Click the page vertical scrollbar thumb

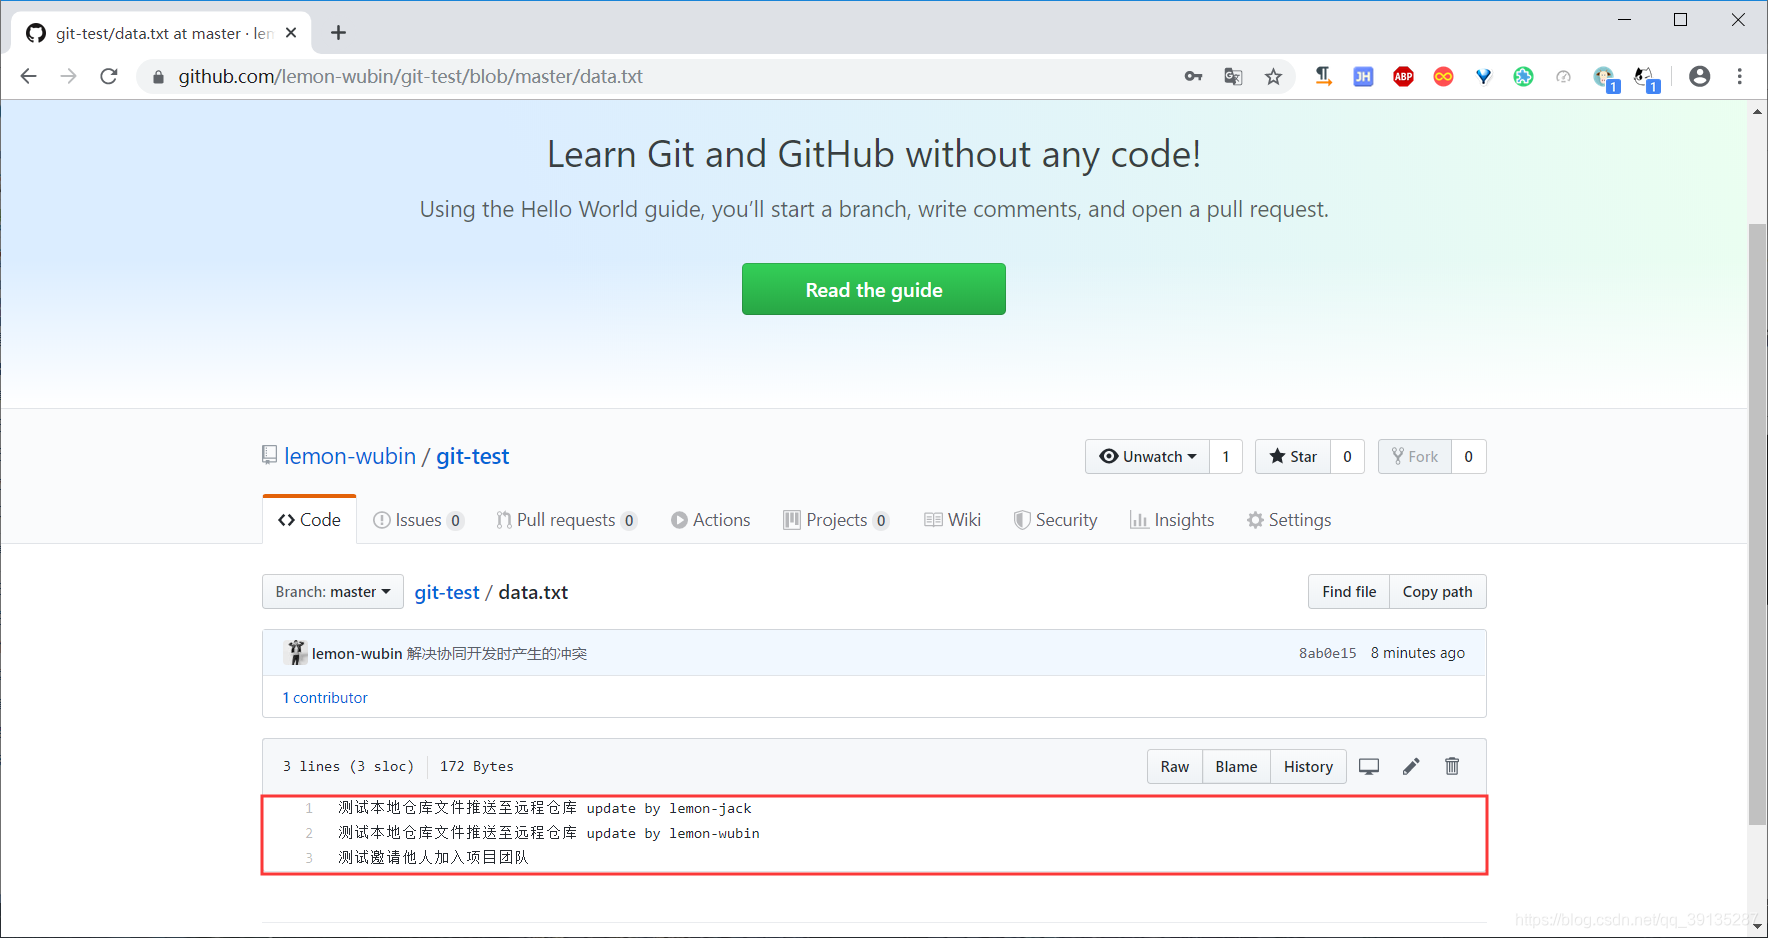pyautogui.click(x=1757, y=524)
